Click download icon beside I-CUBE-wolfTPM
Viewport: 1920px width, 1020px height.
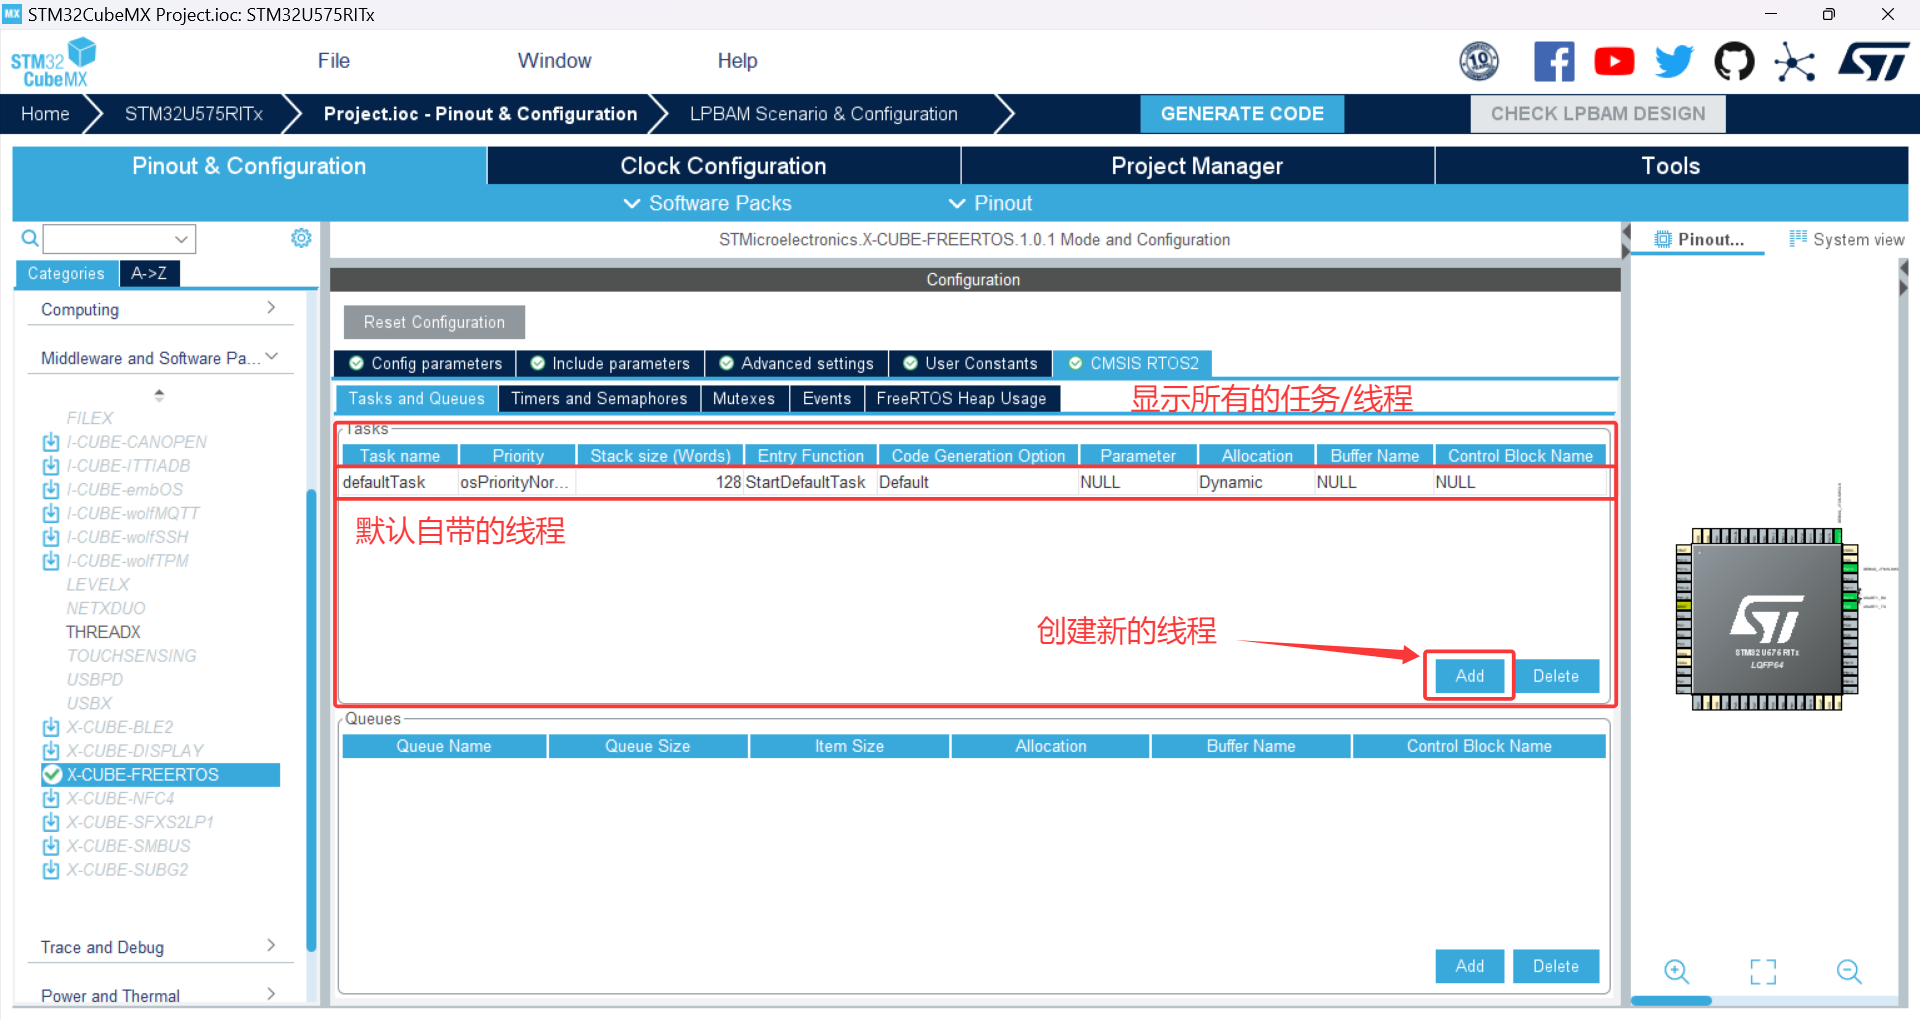tap(51, 561)
